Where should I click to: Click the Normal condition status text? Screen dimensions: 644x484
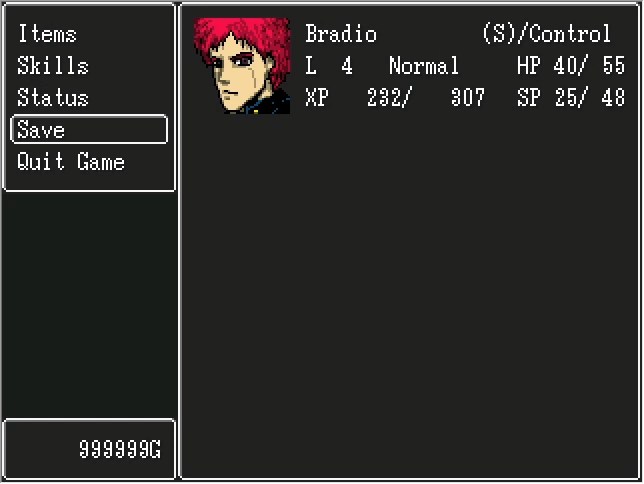(x=424, y=65)
